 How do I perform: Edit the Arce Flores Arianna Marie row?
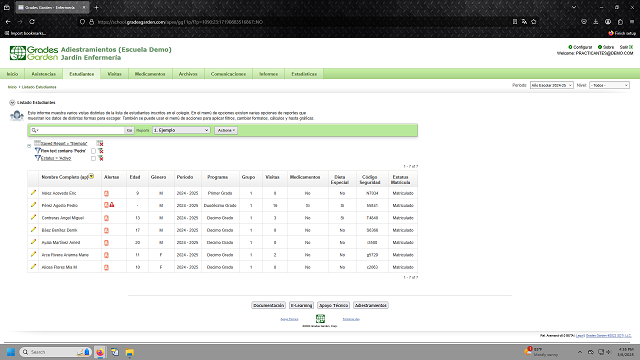pos(33,254)
